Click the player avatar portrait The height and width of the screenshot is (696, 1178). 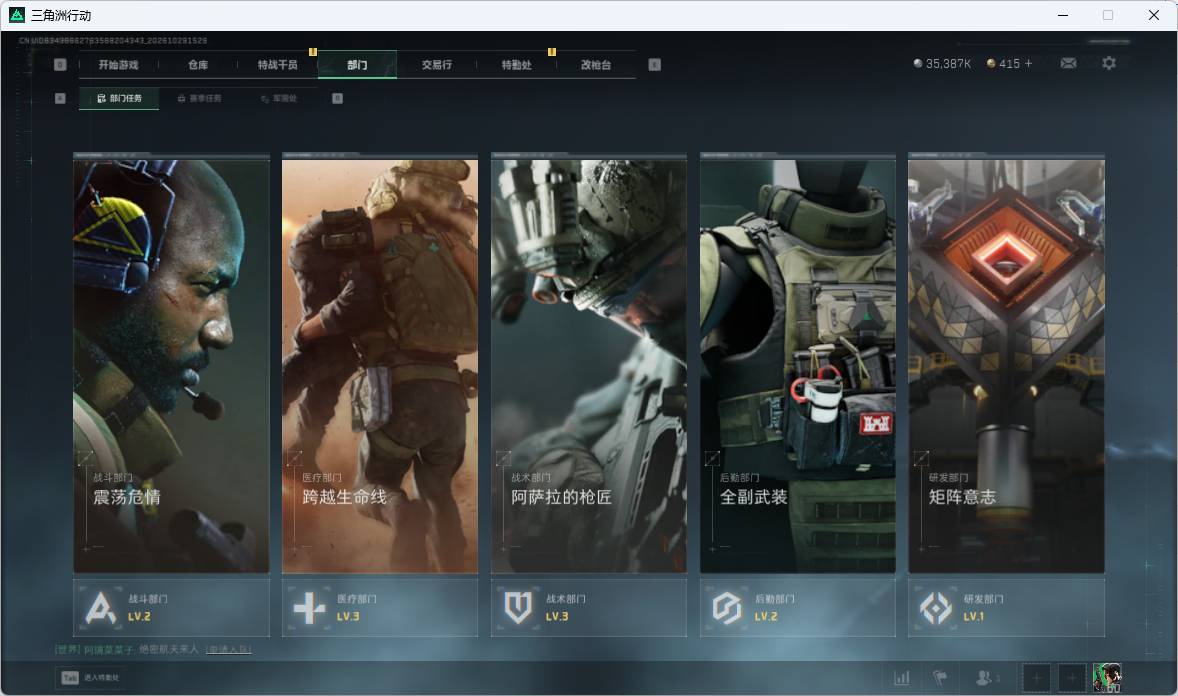pyautogui.click(x=1107, y=678)
